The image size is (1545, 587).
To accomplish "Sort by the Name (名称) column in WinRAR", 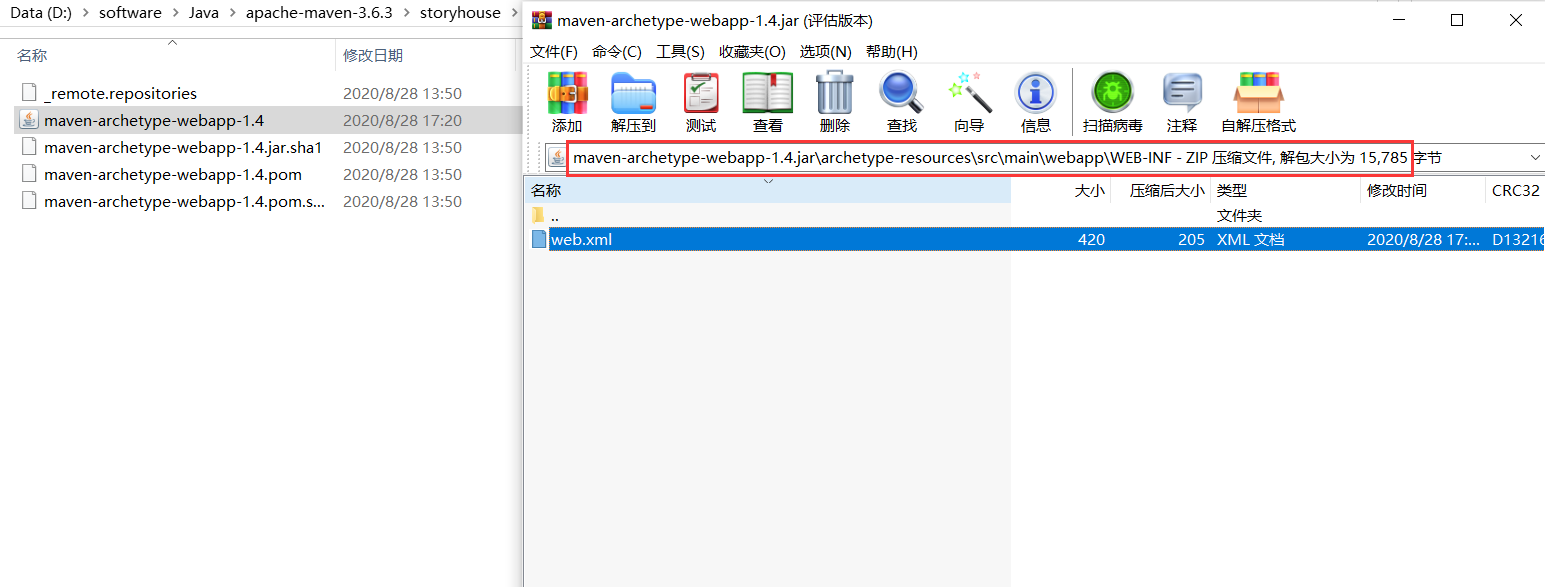I will click(x=767, y=190).
